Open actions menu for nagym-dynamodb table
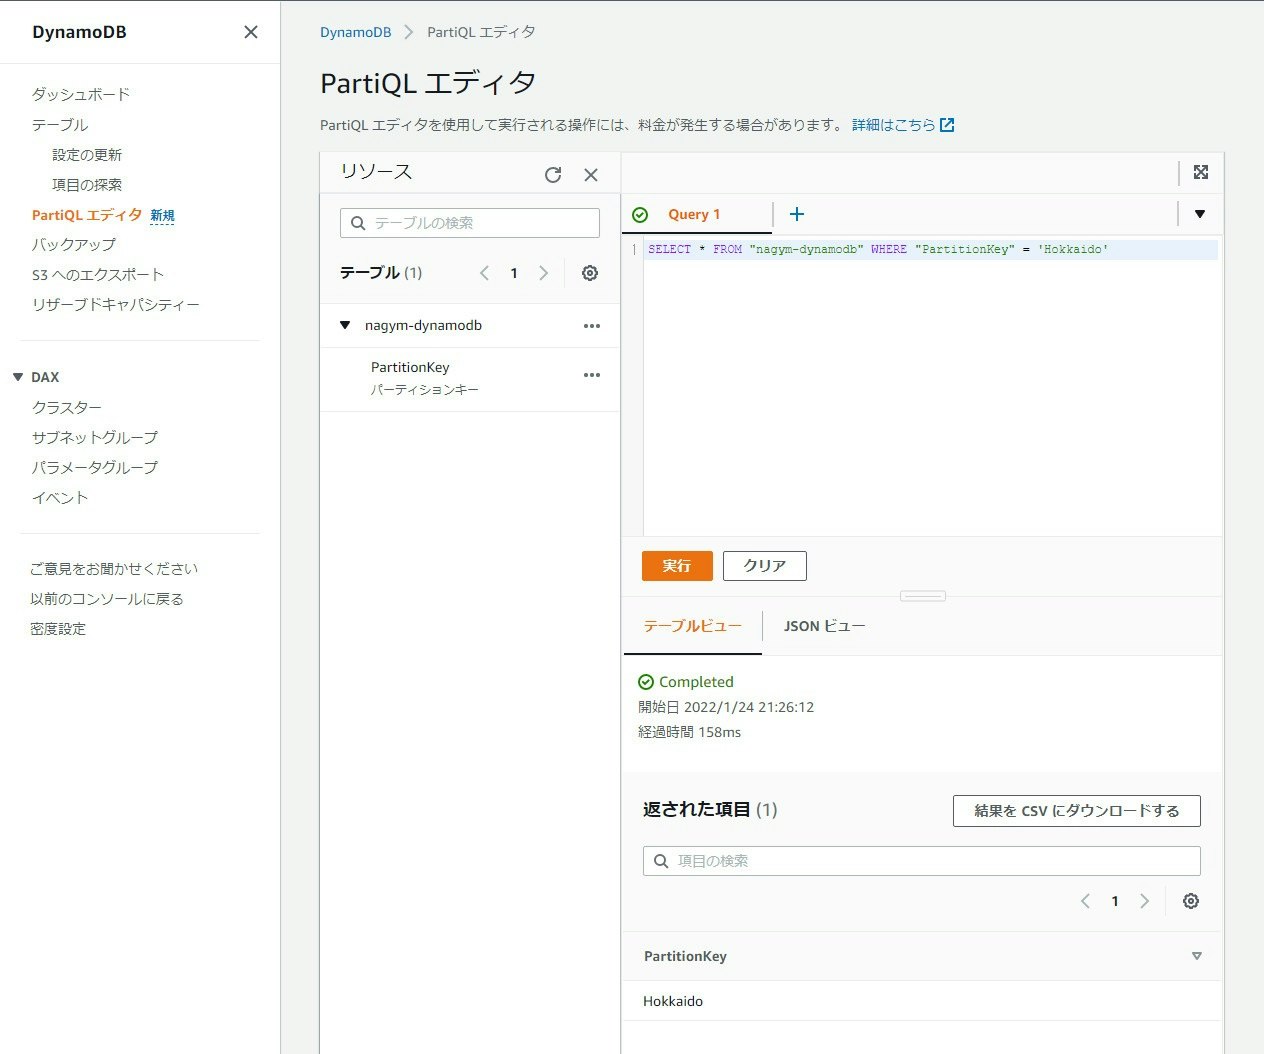Image resolution: width=1264 pixels, height=1054 pixels. point(592,326)
